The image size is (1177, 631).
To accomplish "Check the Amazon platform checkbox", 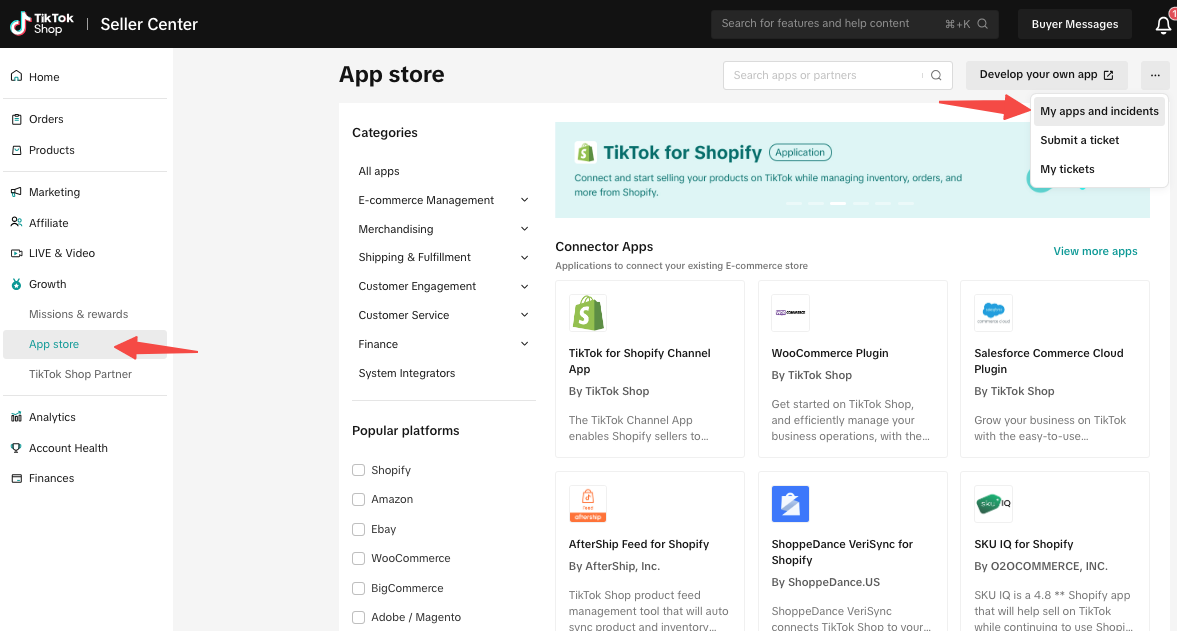I will [x=359, y=500].
